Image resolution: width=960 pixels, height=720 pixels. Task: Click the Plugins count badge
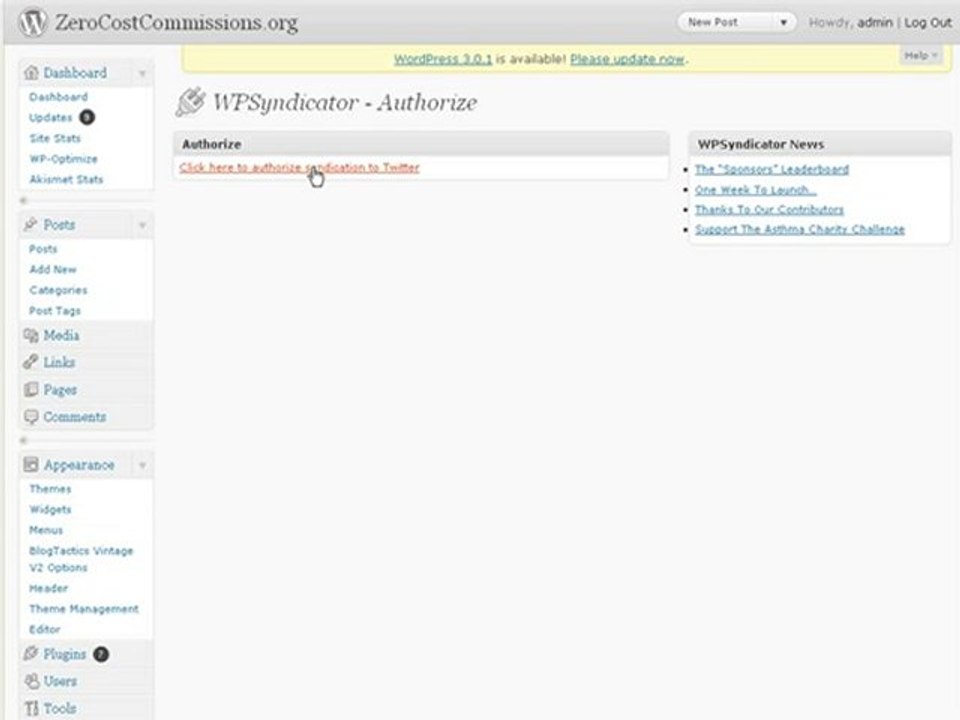101,654
